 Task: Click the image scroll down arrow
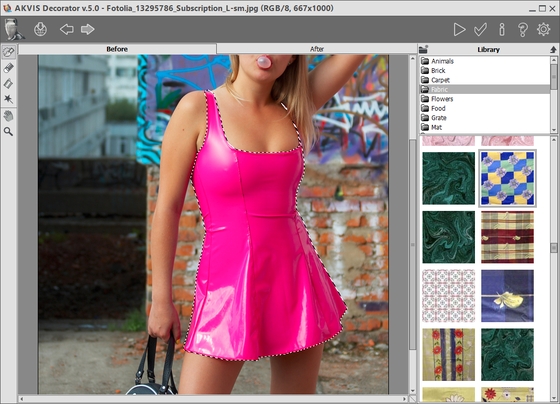[x=412, y=391]
